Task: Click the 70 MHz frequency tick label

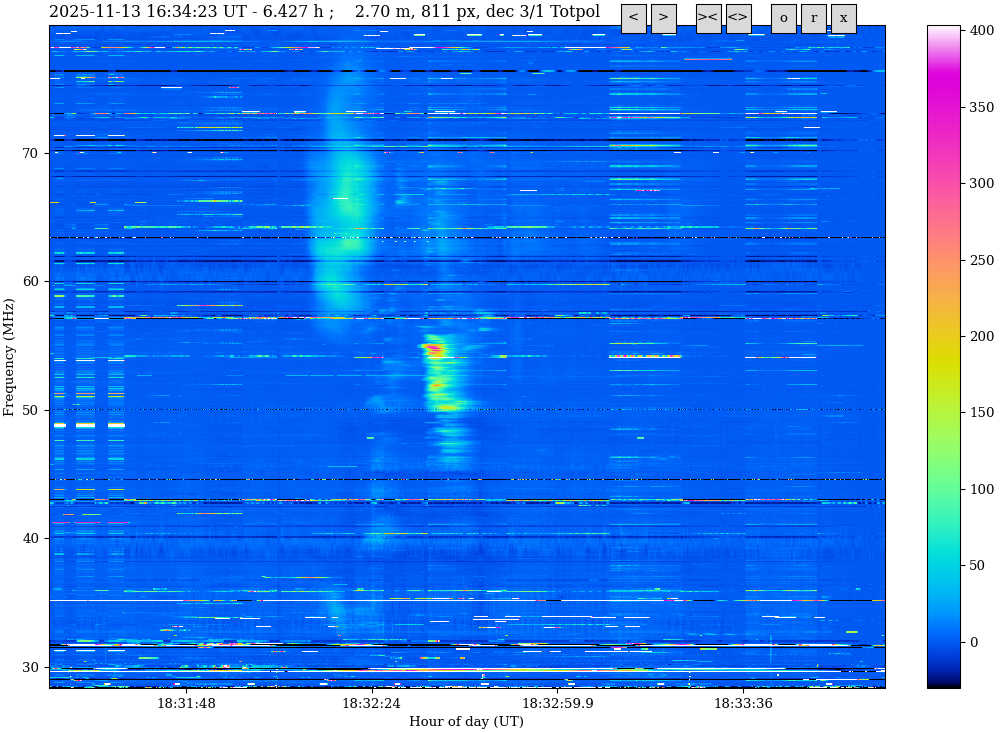Action: (29, 153)
